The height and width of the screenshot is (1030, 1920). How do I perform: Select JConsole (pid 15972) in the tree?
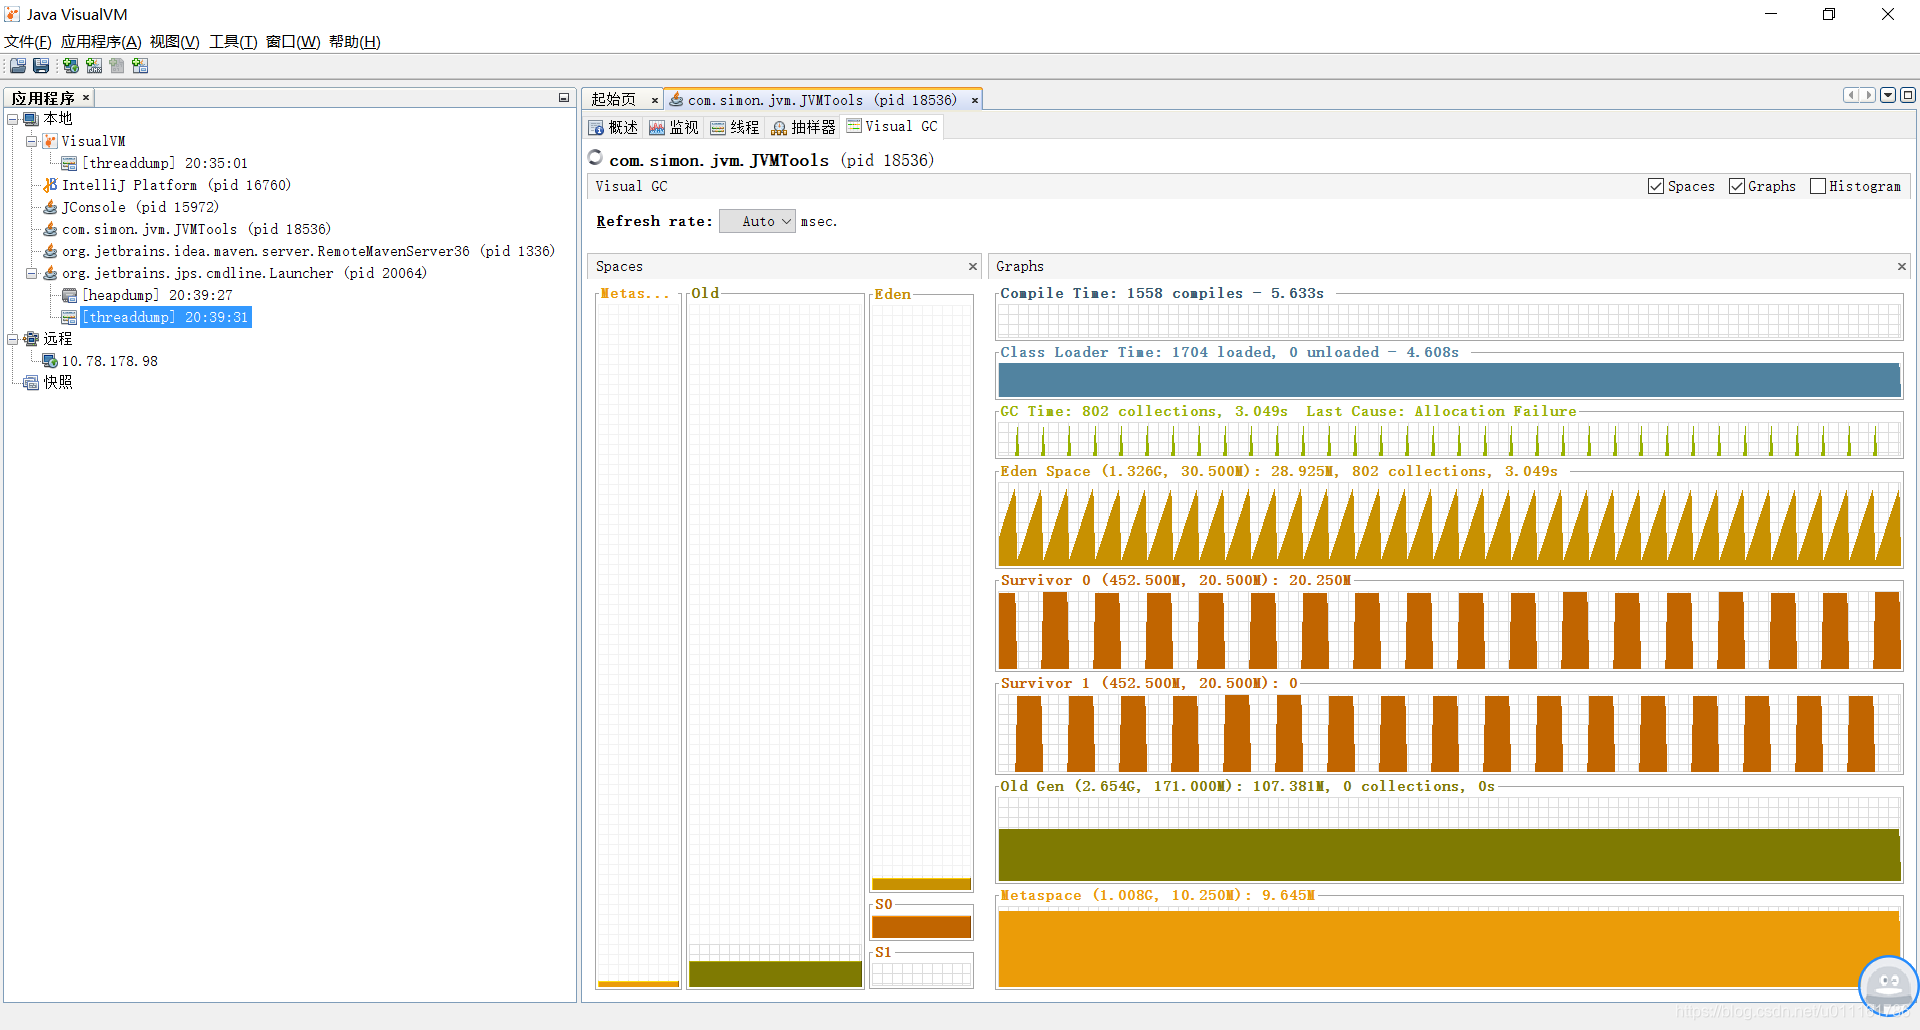tap(140, 207)
